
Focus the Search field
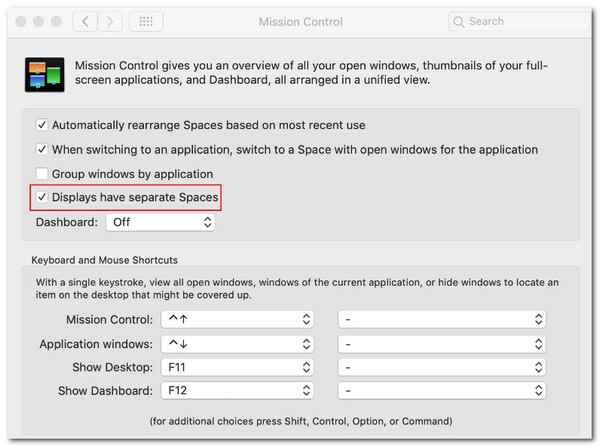[520, 21]
